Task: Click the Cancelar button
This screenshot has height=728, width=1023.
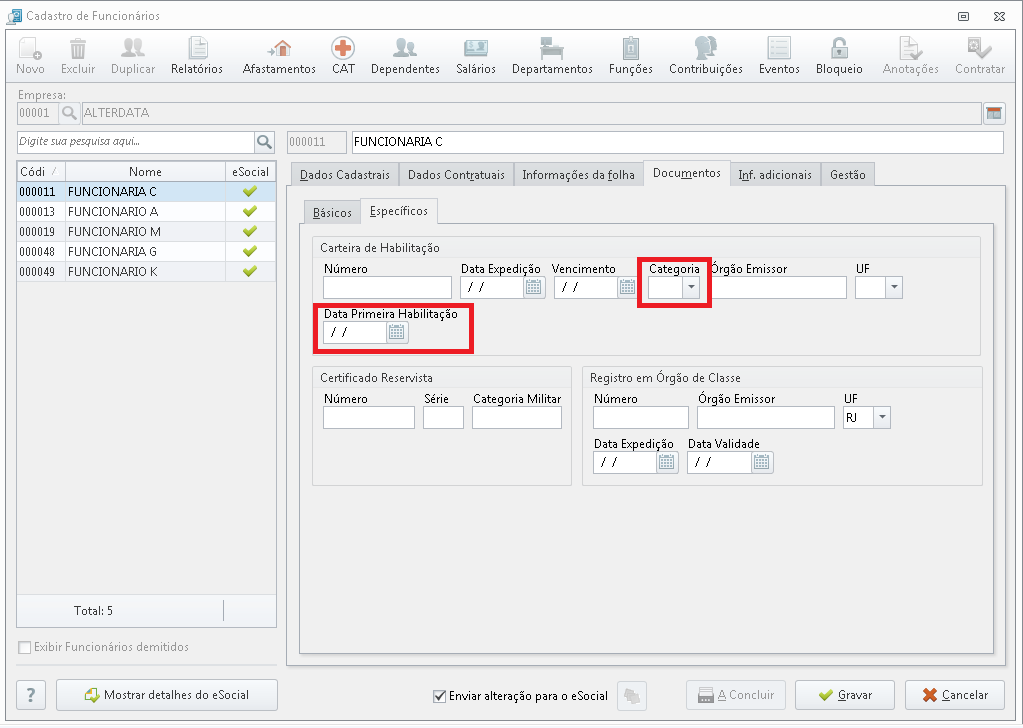Action: coord(955,695)
